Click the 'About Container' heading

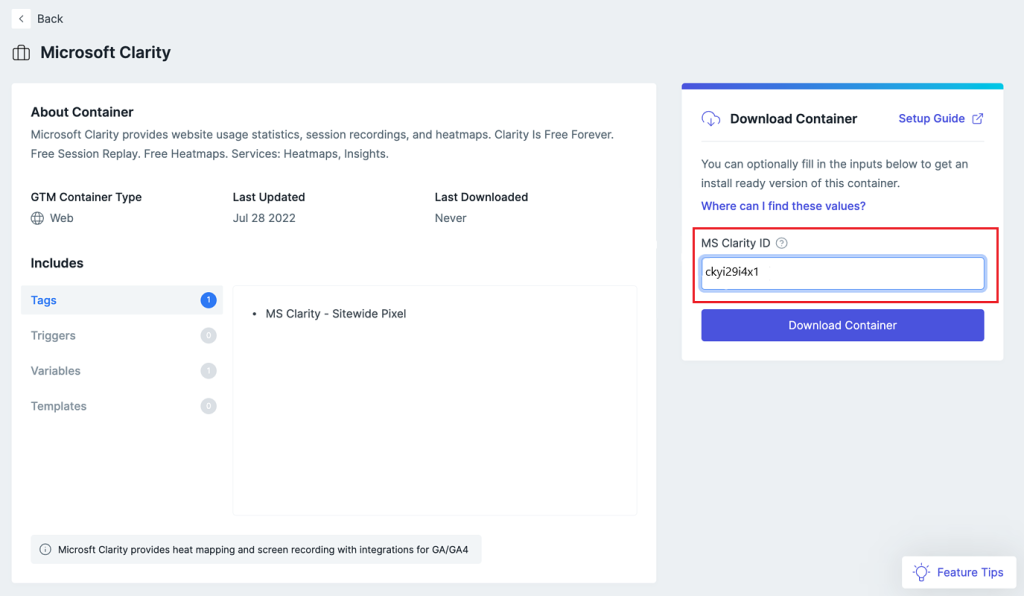click(82, 112)
